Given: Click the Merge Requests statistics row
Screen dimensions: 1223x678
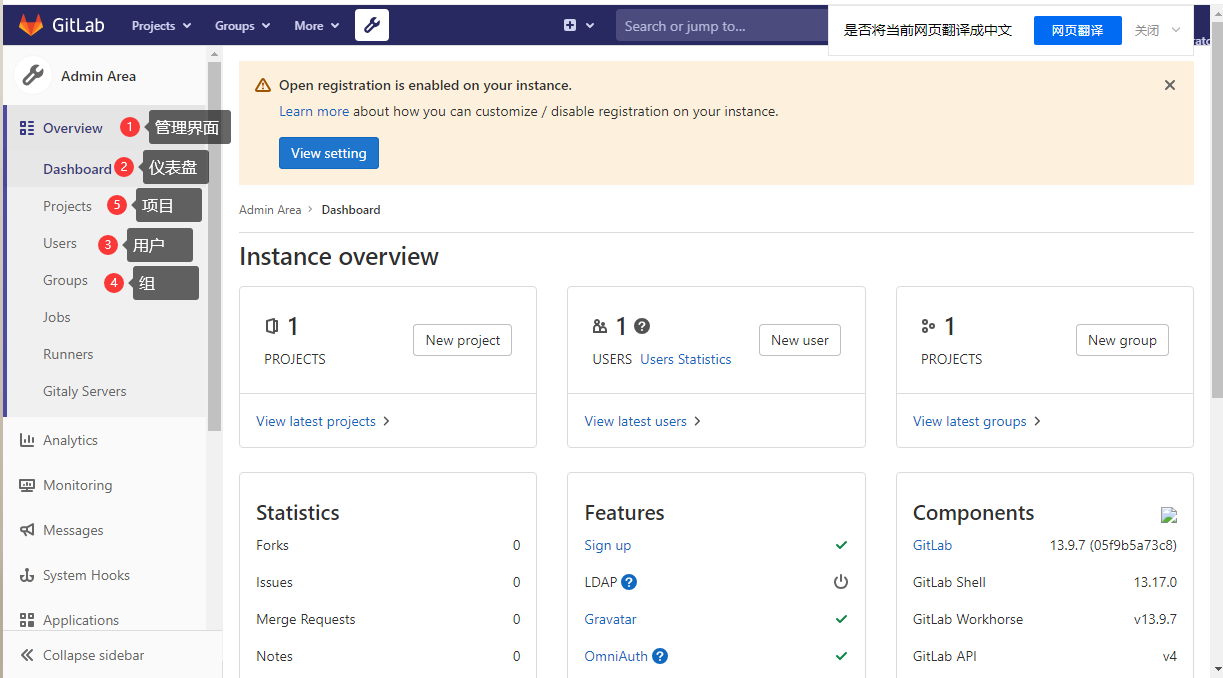Looking at the screenshot, I should [x=388, y=619].
